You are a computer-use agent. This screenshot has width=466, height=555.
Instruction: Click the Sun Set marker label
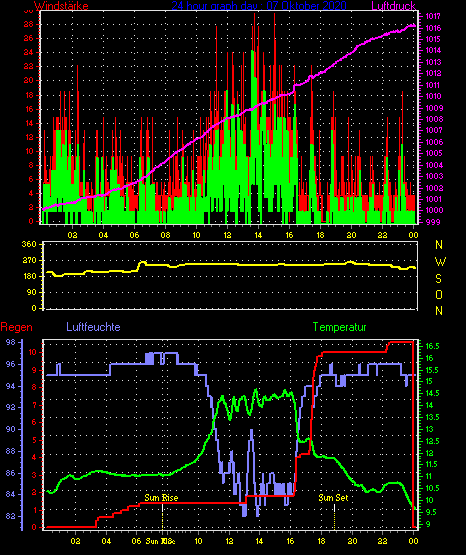(333, 498)
